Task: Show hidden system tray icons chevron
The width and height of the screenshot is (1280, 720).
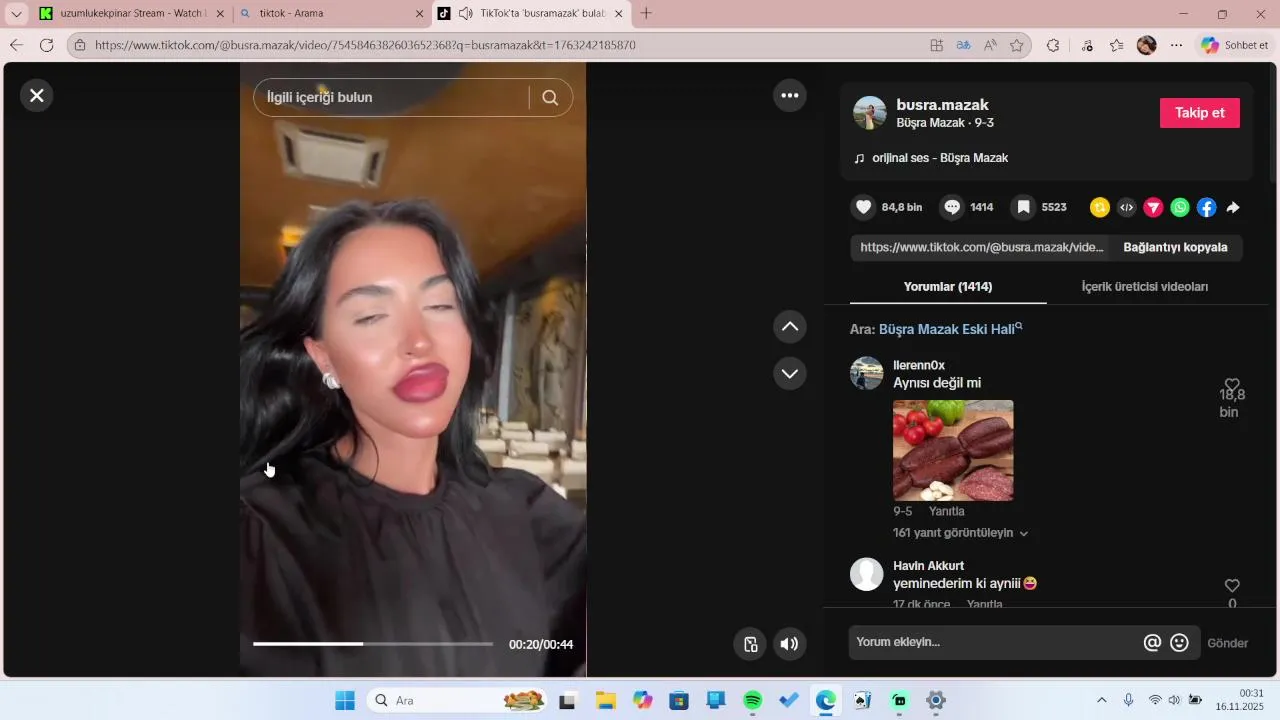Action: tap(1102, 700)
